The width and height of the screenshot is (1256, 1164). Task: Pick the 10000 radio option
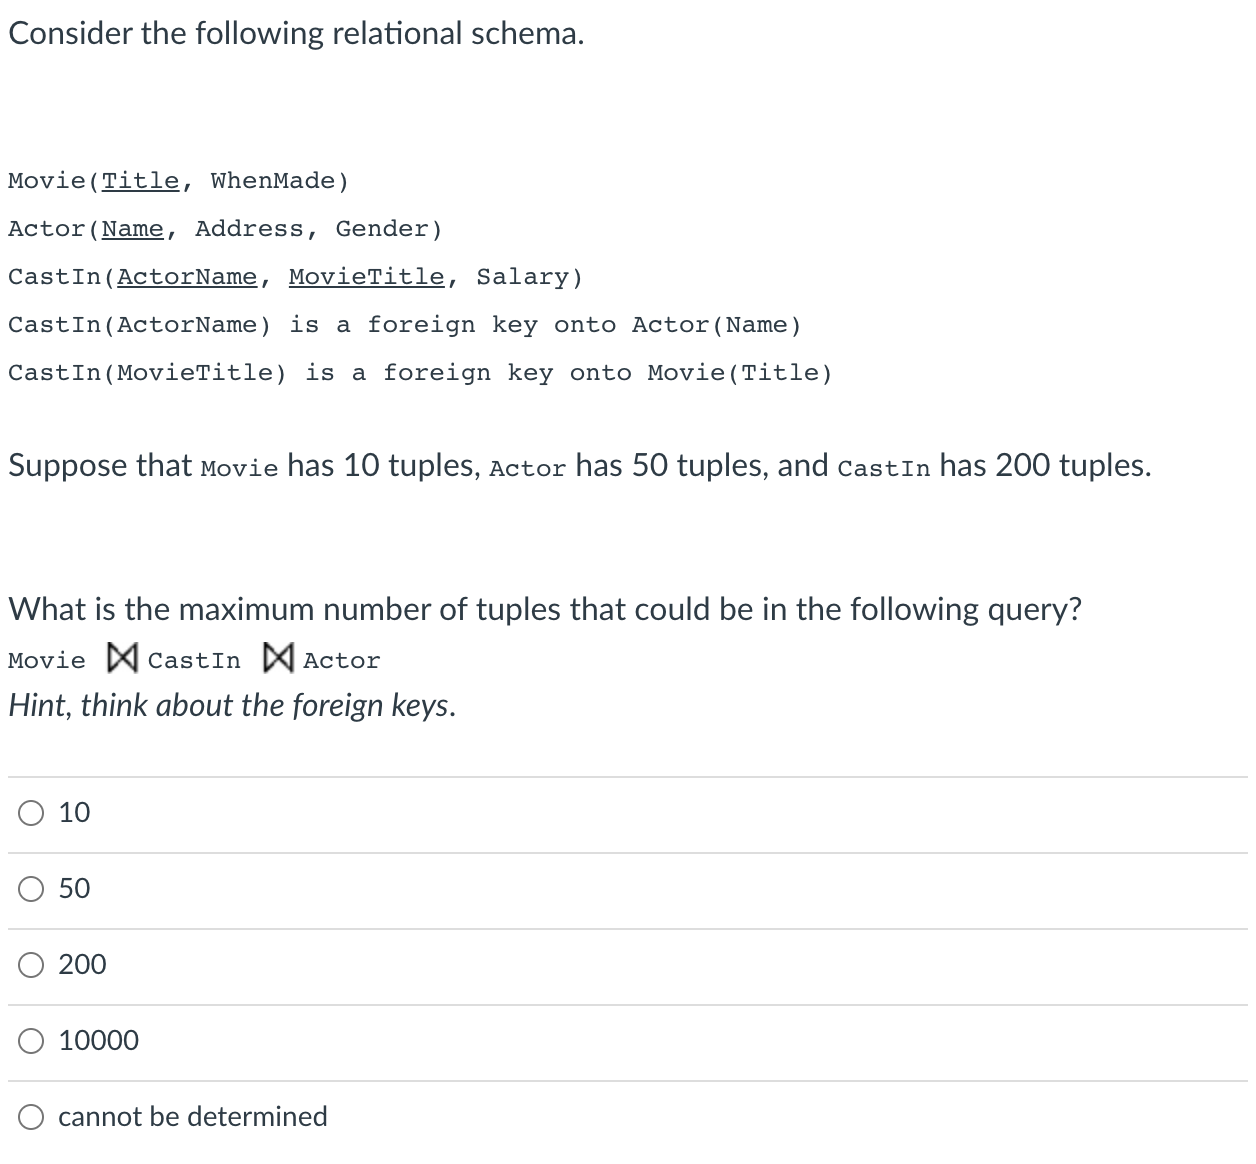pyautogui.click(x=31, y=1041)
